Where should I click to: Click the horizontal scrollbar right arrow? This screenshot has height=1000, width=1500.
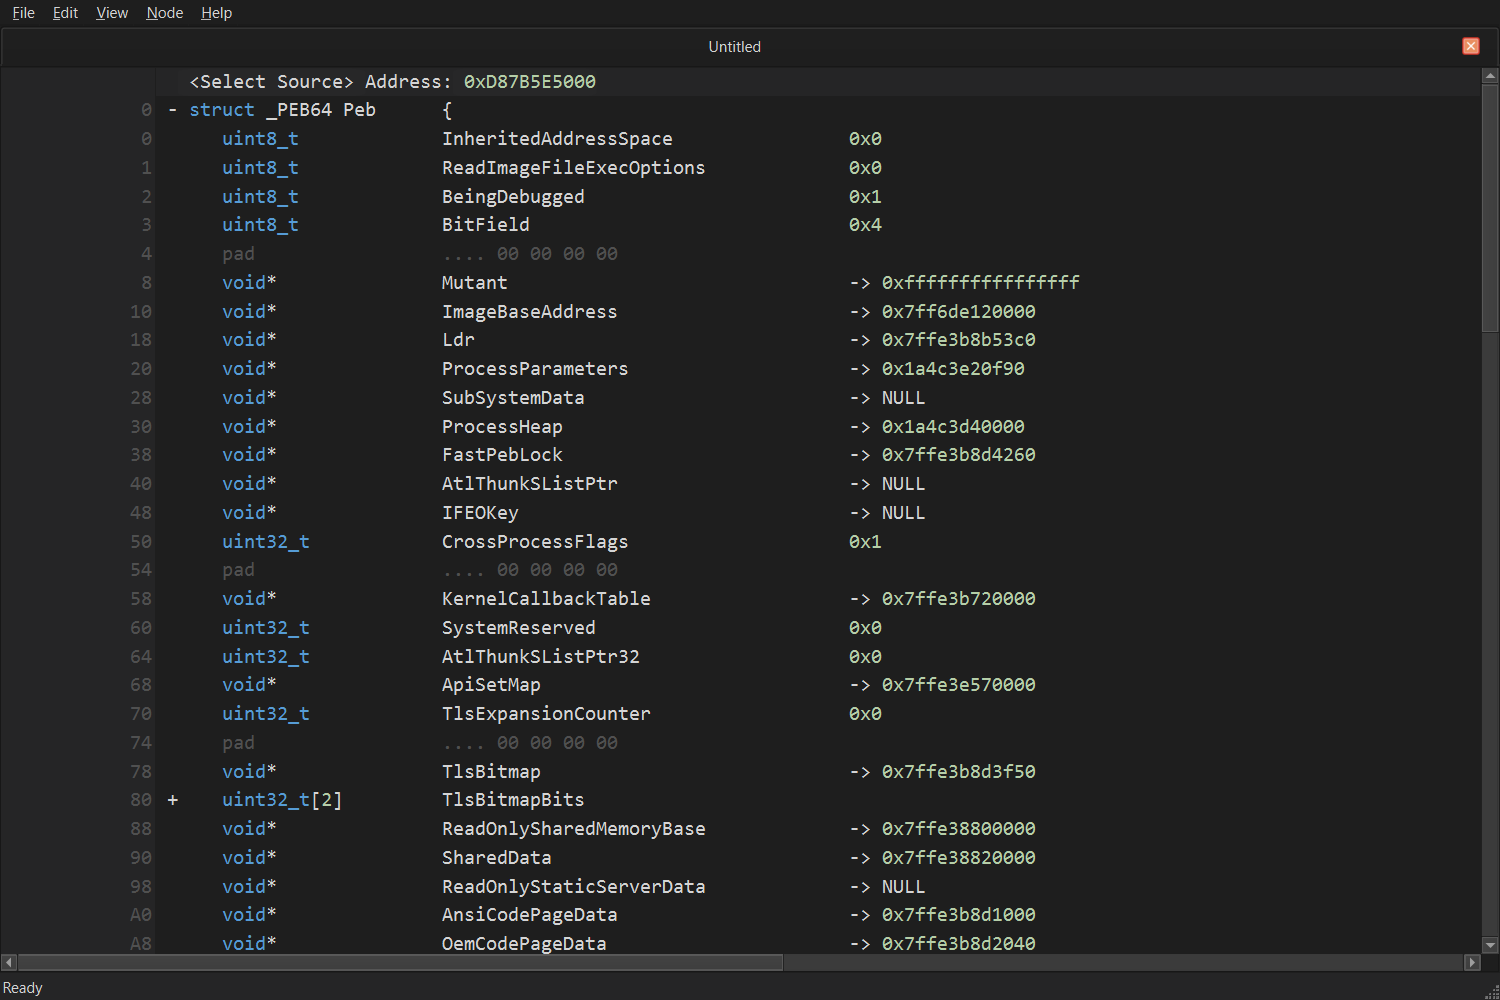click(x=1472, y=962)
